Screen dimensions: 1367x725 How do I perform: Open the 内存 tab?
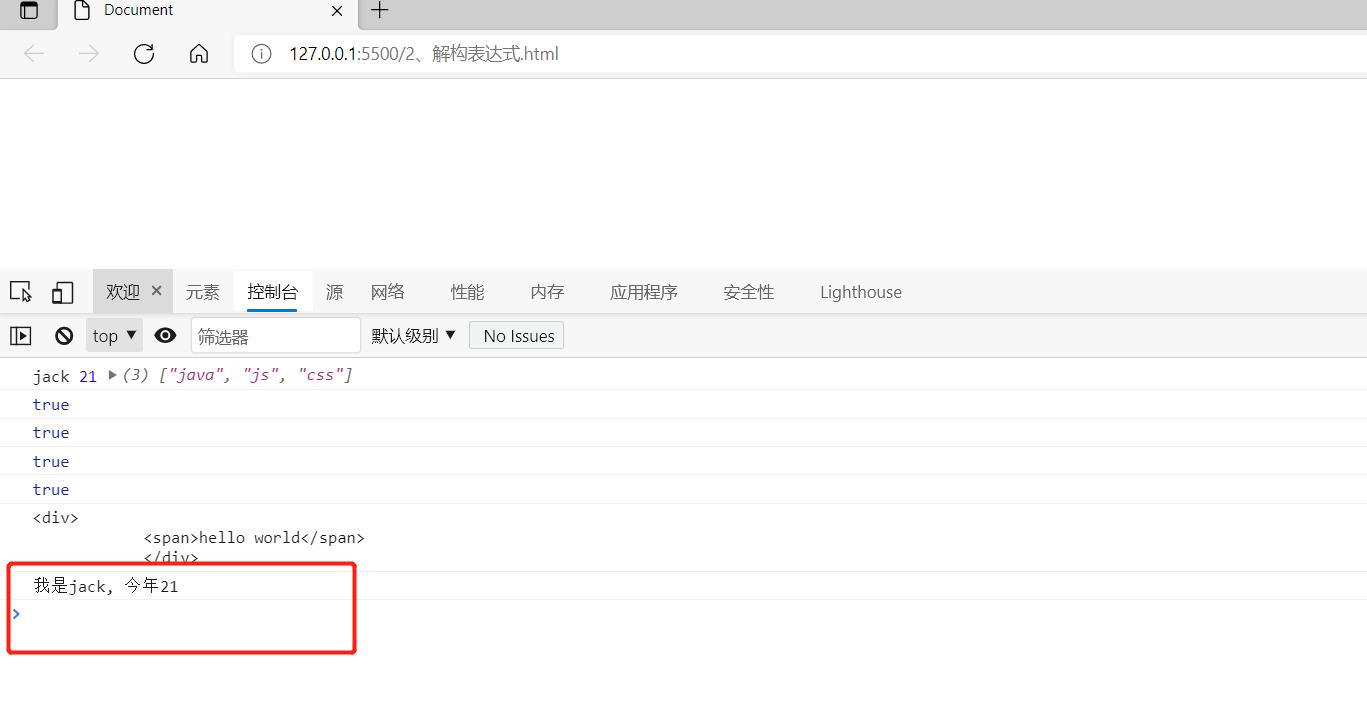(547, 292)
